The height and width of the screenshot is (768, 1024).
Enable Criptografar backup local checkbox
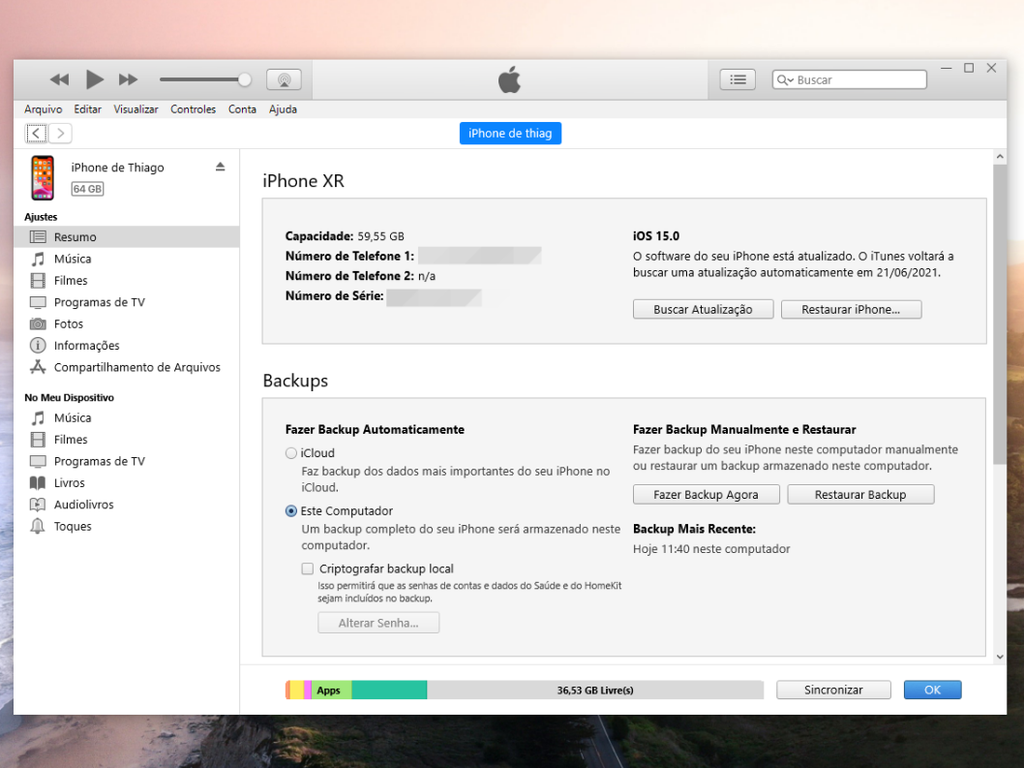coord(308,569)
